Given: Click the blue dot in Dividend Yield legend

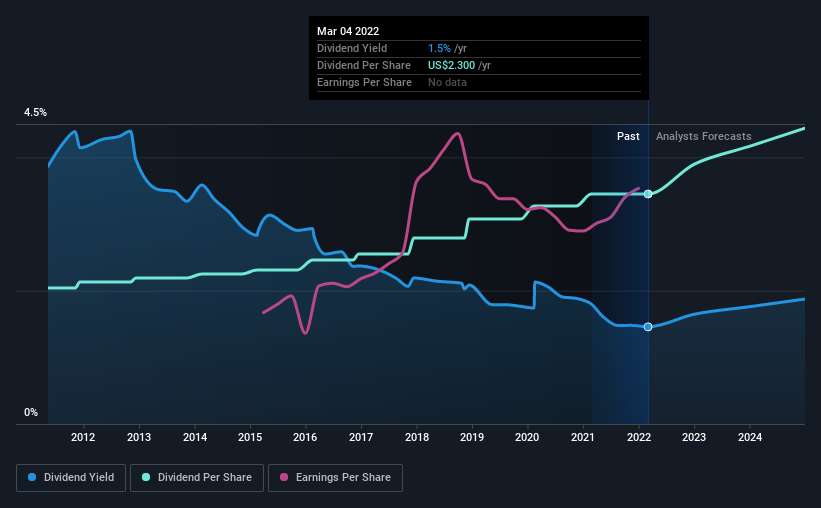Looking at the screenshot, I should (33, 478).
